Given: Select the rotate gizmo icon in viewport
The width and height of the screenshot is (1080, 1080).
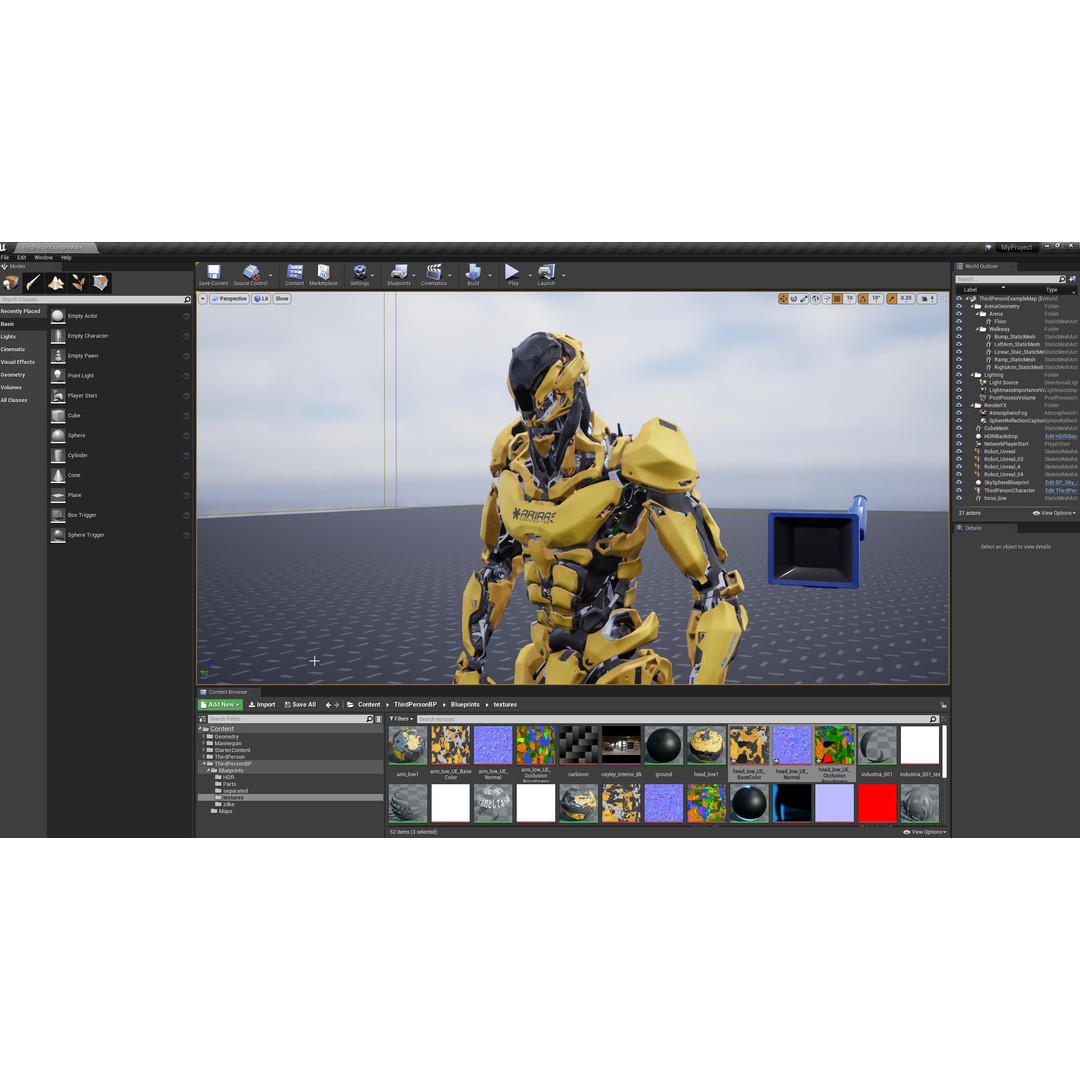Looking at the screenshot, I should point(793,299).
